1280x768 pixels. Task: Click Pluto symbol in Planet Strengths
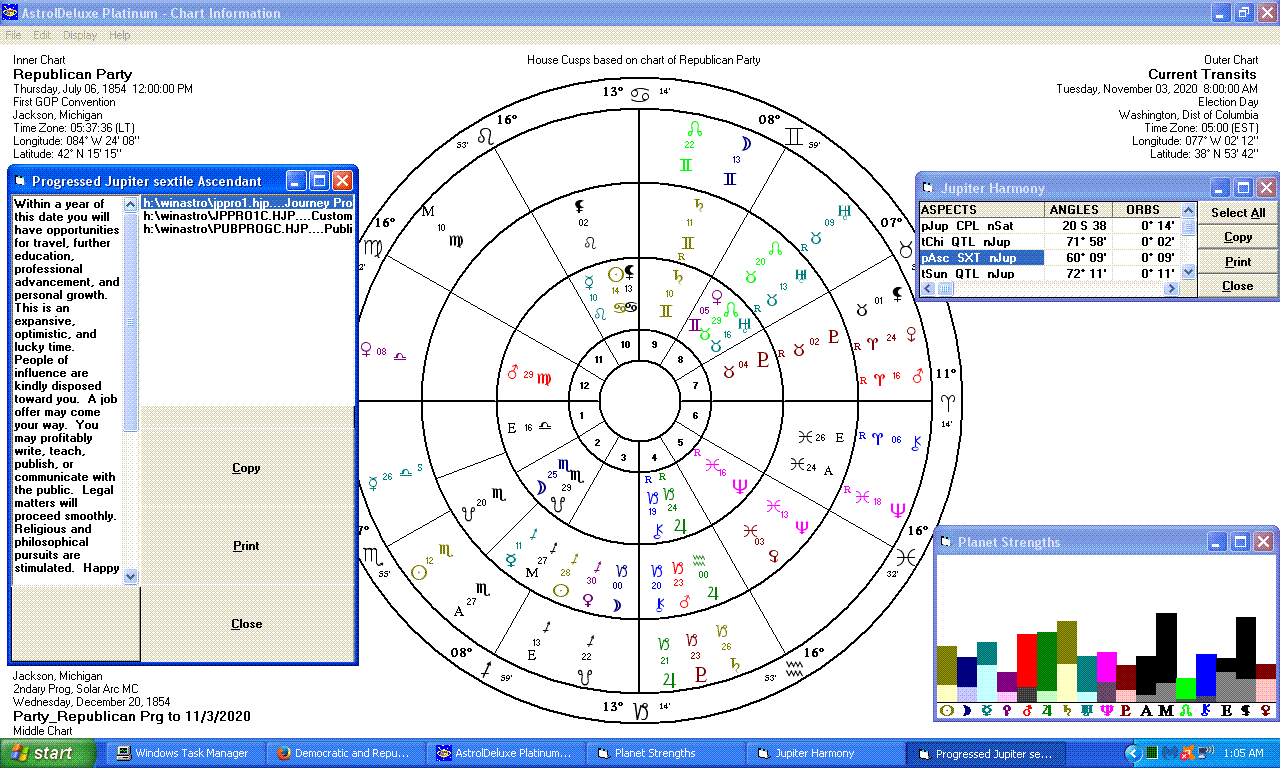(x=1126, y=711)
